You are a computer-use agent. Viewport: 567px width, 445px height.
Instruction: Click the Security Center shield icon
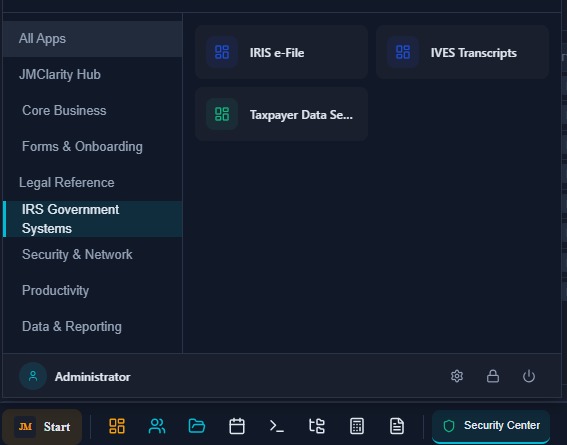tap(449, 426)
